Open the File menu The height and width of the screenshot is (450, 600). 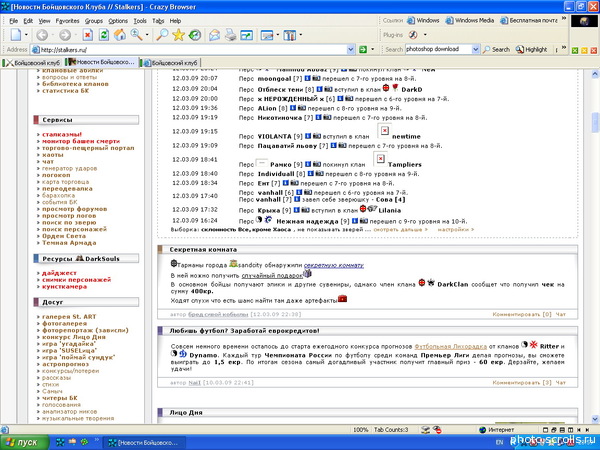(x=13, y=21)
